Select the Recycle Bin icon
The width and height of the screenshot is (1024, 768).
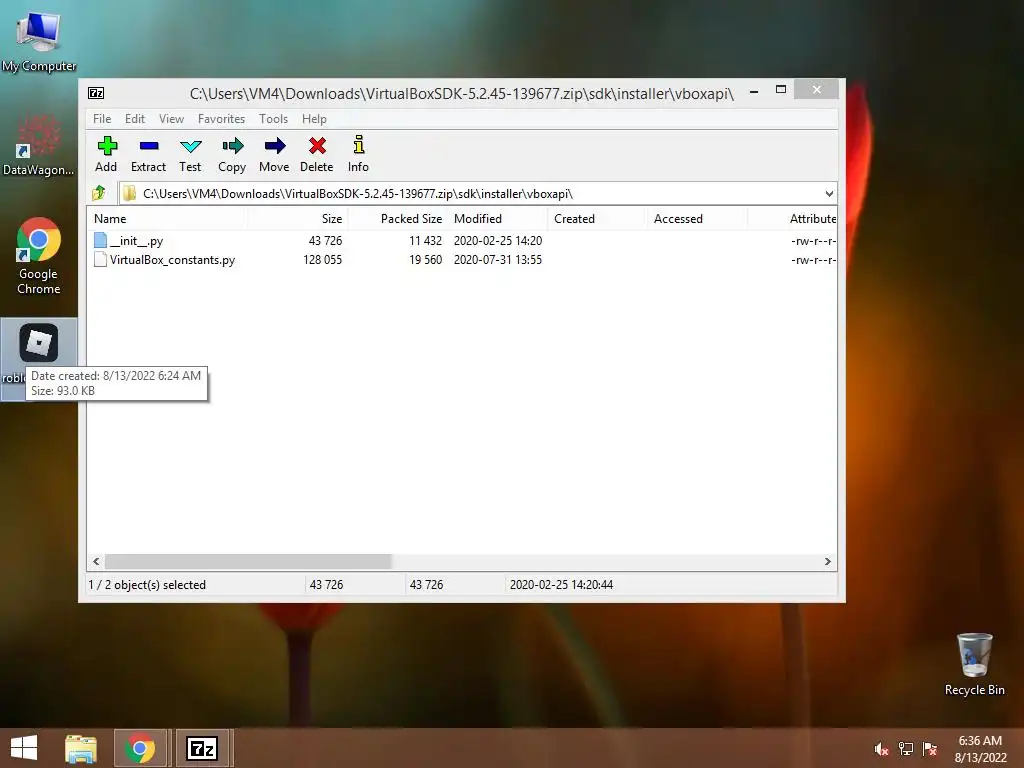point(974,665)
